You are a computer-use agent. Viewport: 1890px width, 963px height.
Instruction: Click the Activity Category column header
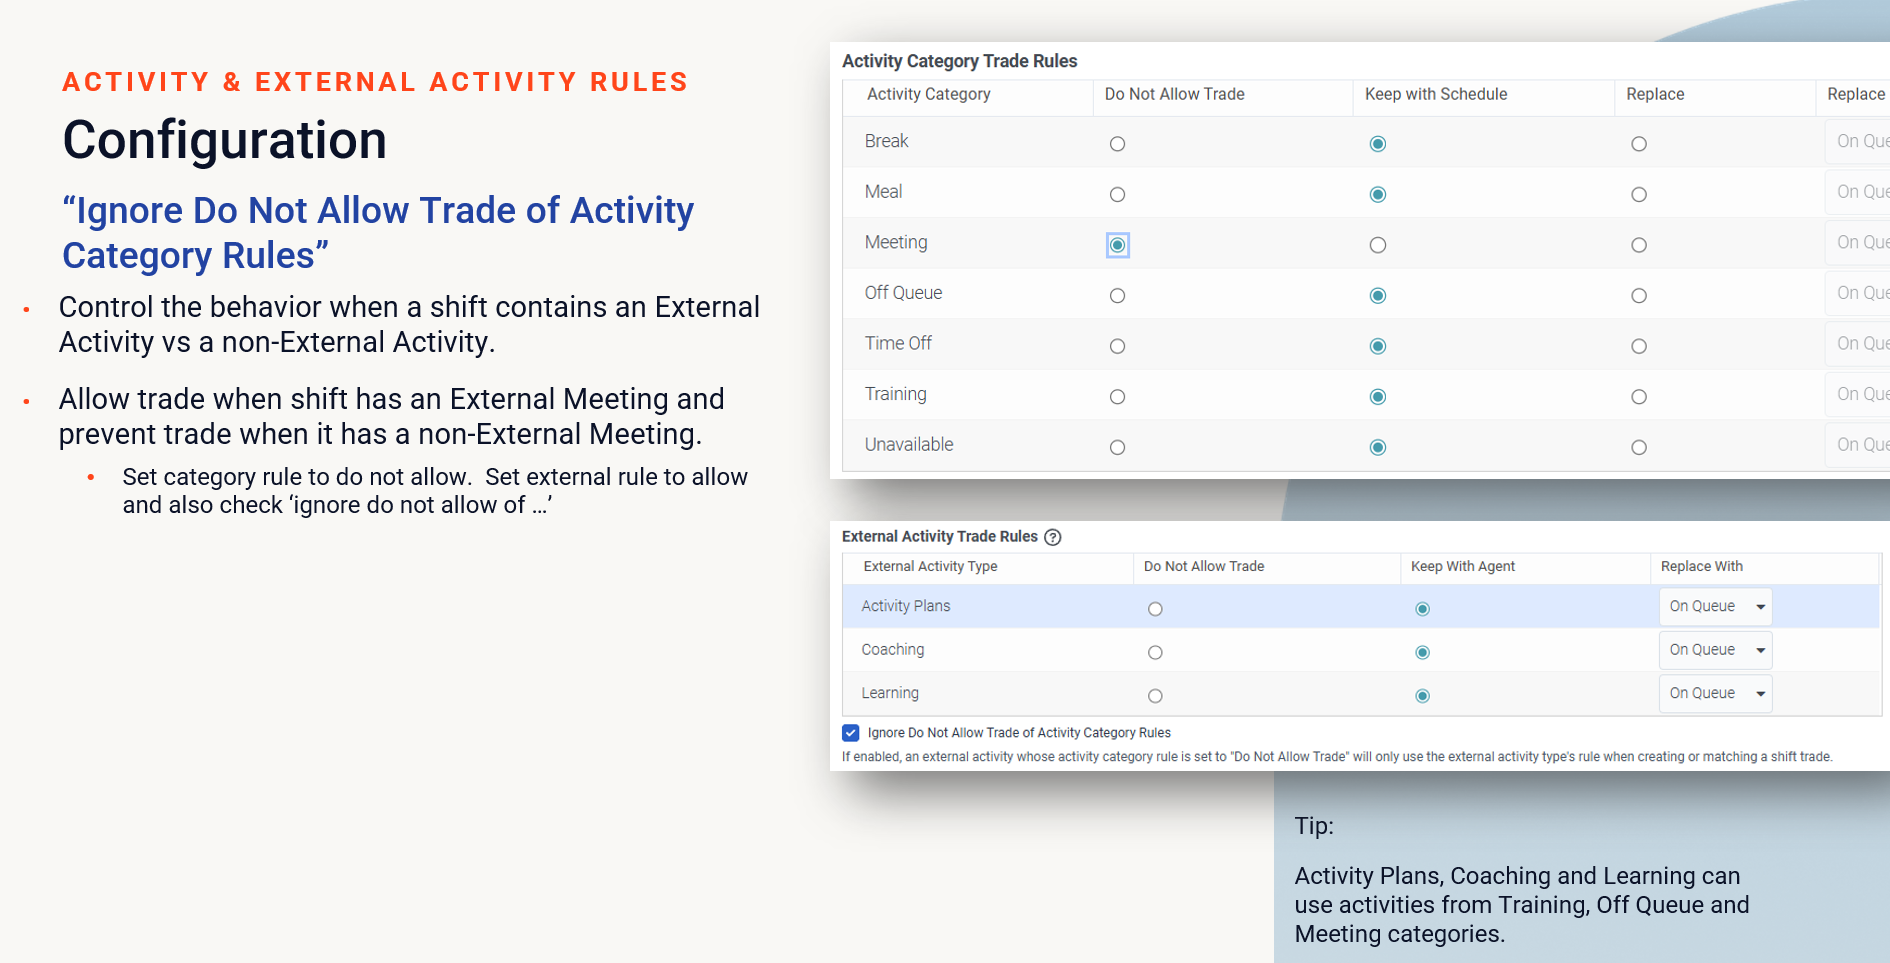pos(928,94)
